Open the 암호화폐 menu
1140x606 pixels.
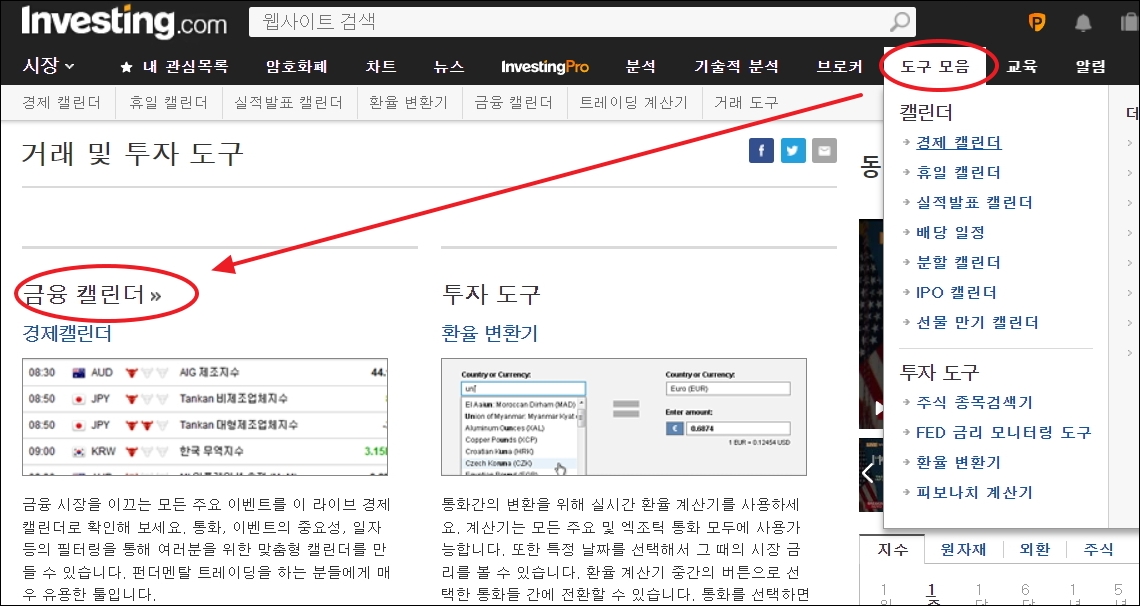coord(297,67)
